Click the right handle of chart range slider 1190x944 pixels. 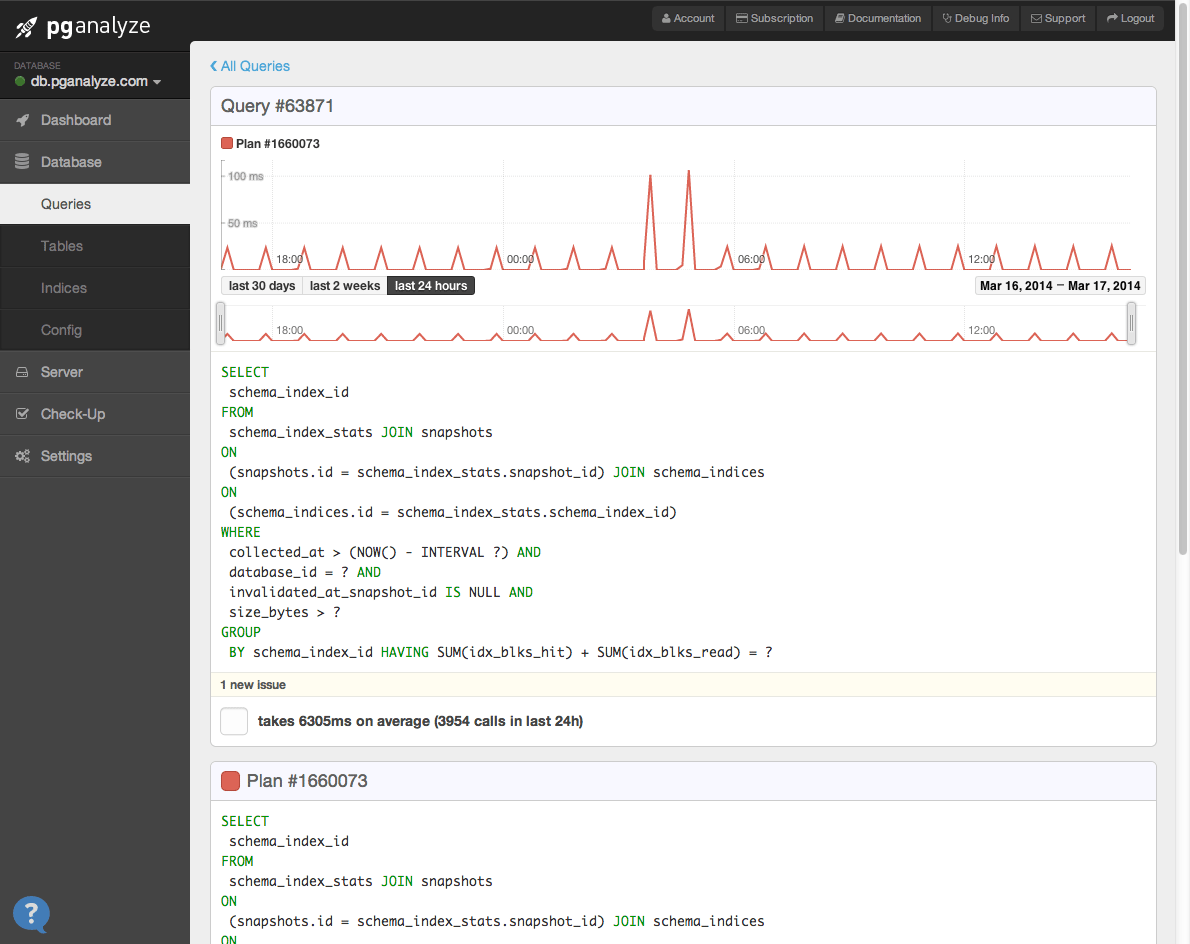click(1131, 323)
